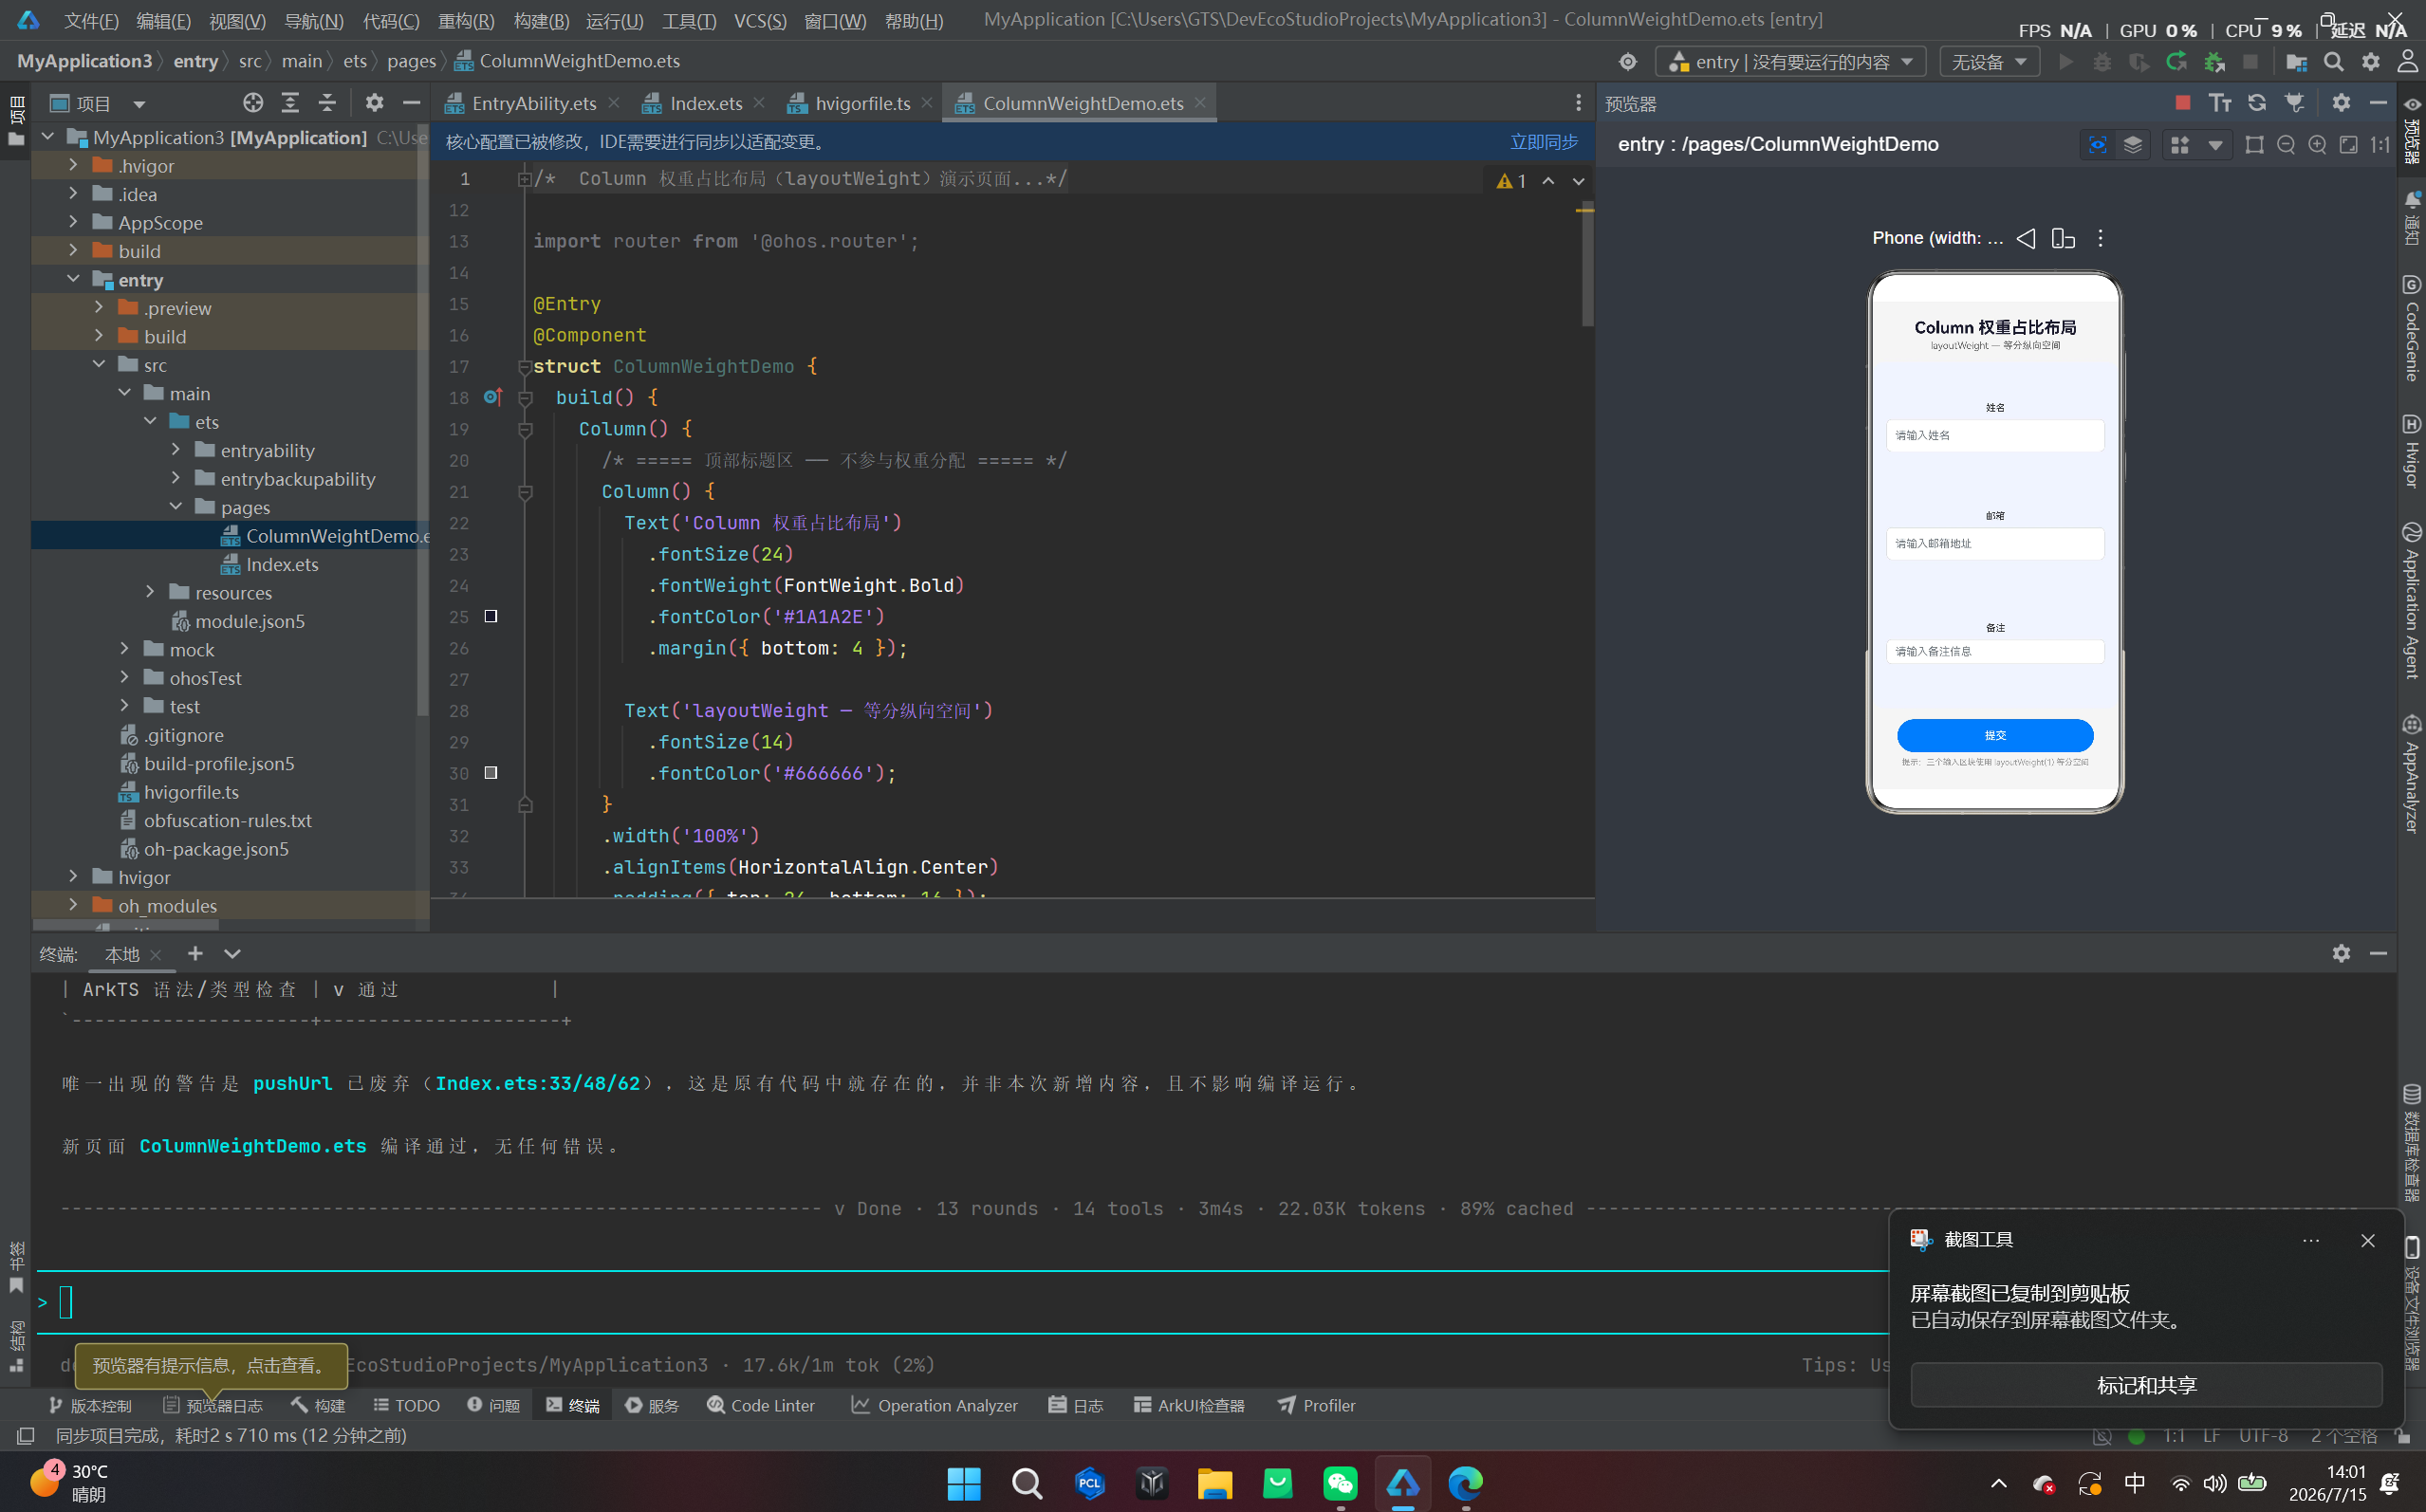Collapse the pages folder in tree
The height and width of the screenshot is (1512, 2426).
[176, 507]
